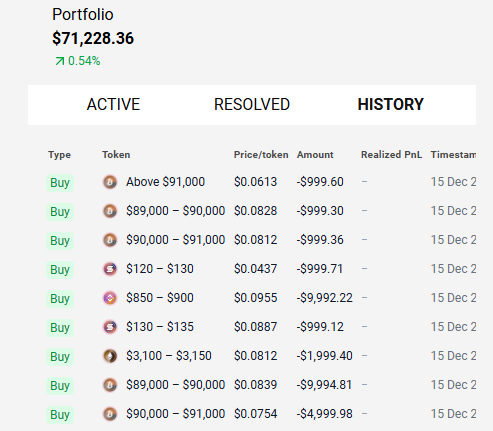Viewport: 493px width, 431px height.
Task: Click Buy badge in $3,100 – $3,150 row
Action: (x=60, y=357)
